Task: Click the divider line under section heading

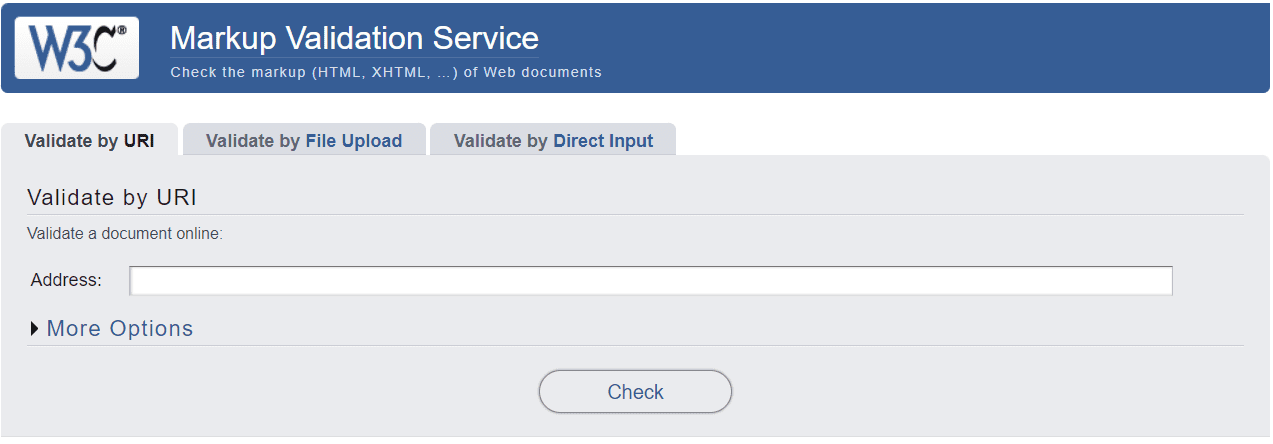Action: coord(635,214)
